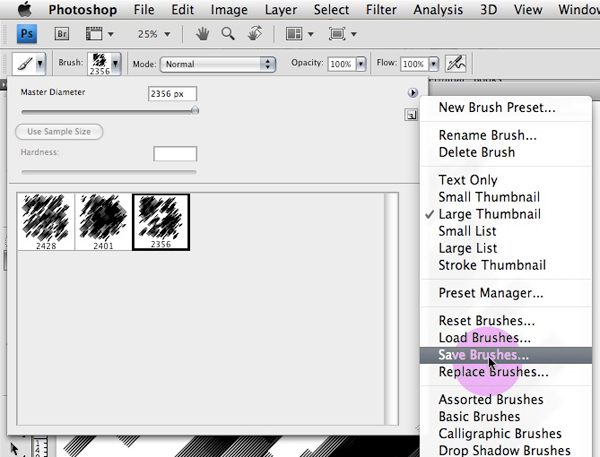600x457 pixels.
Task: Open the View menu
Action: 528,10
